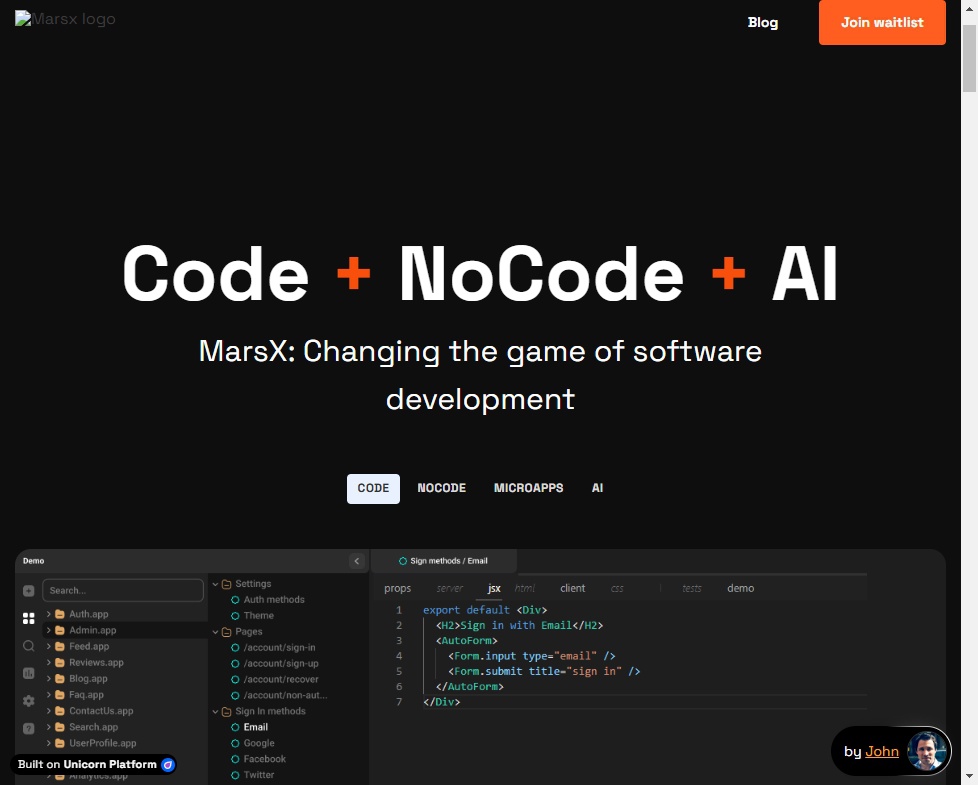Open the demo tab in the code editor
Screen dimensions: 978x785
740,588
